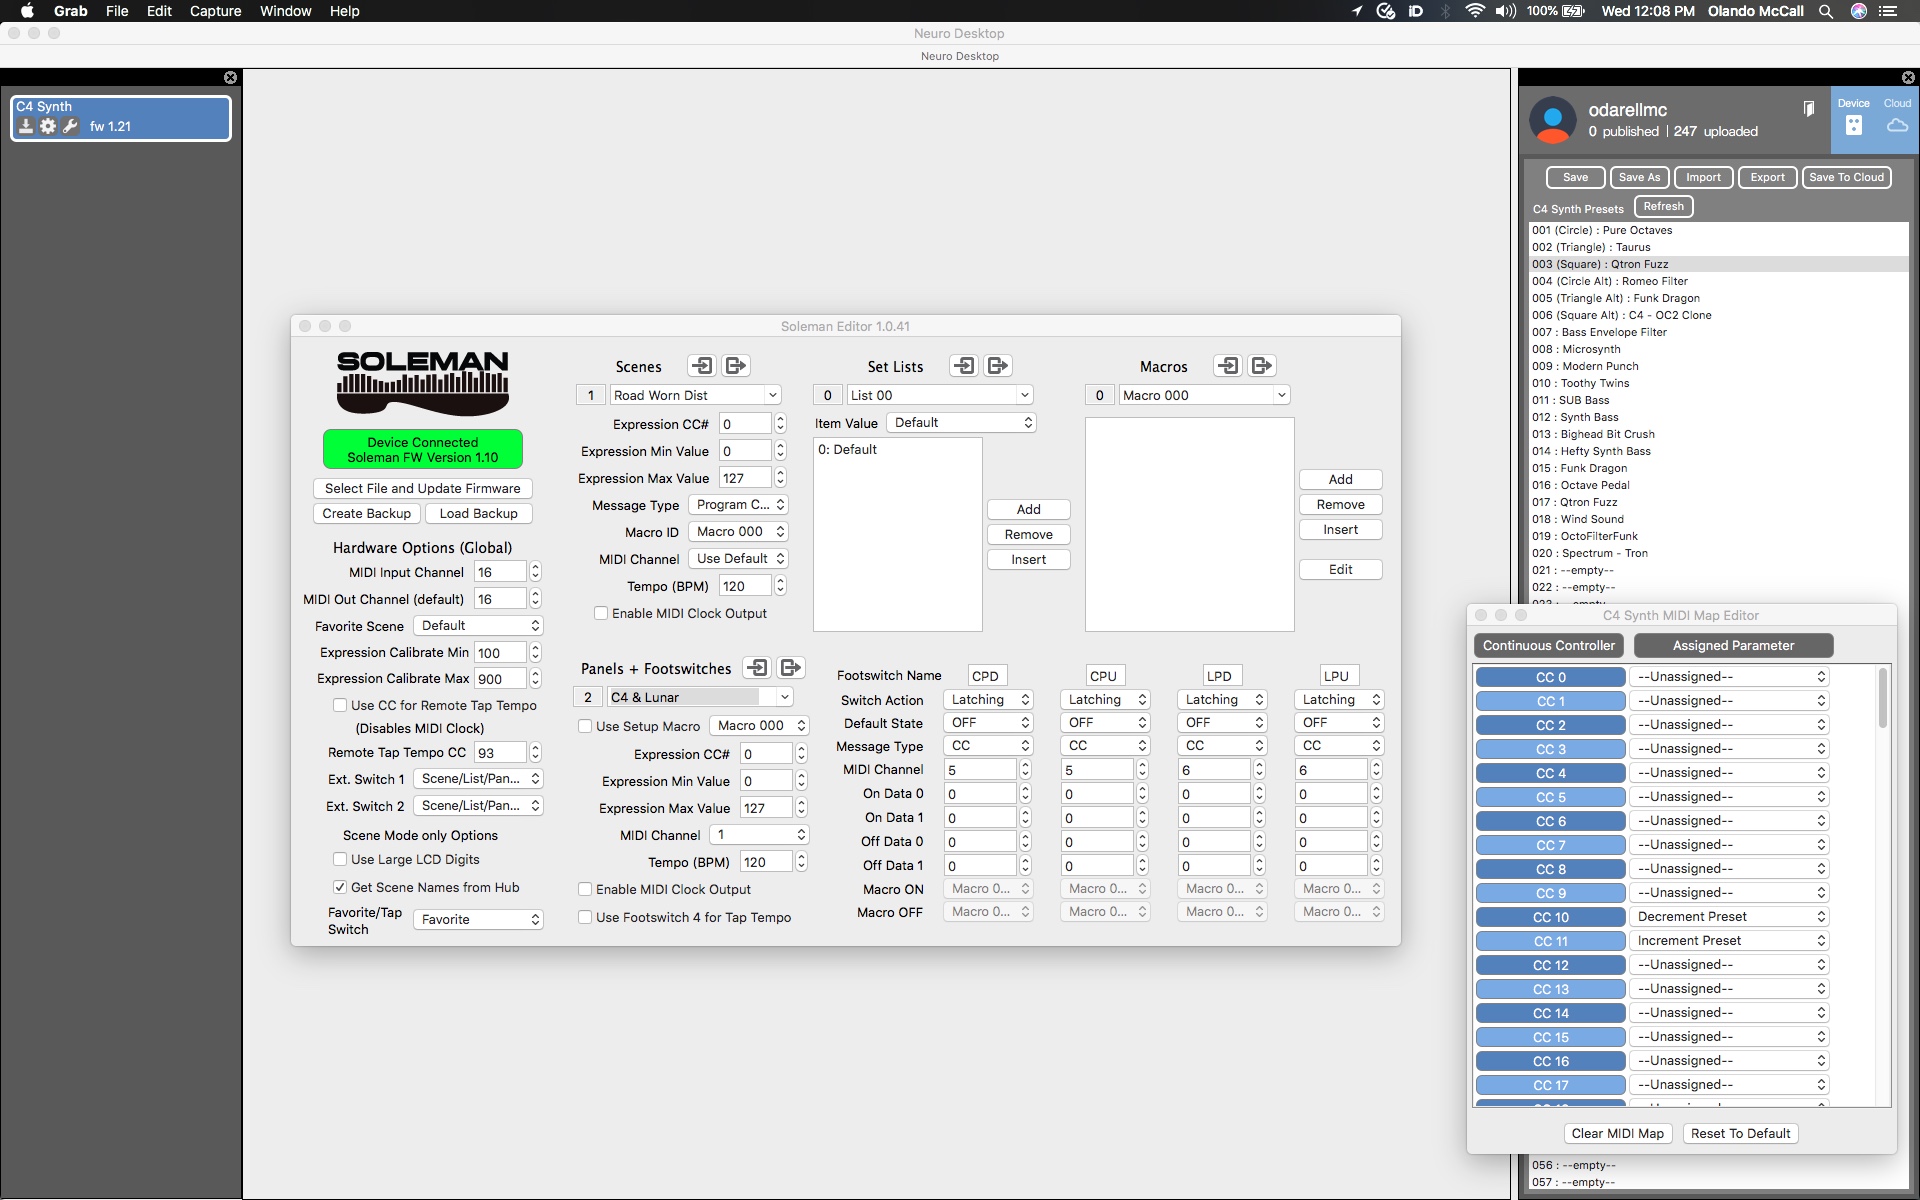Open the Scenes Message Type dropdown

click(x=738, y=505)
